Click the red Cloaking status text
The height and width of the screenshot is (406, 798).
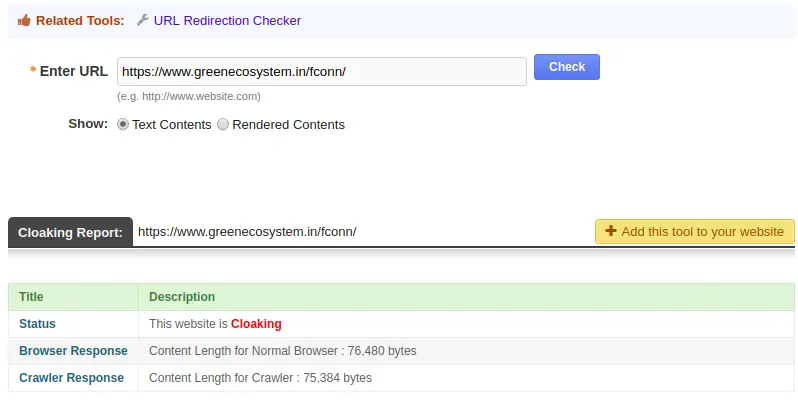click(x=256, y=324)
